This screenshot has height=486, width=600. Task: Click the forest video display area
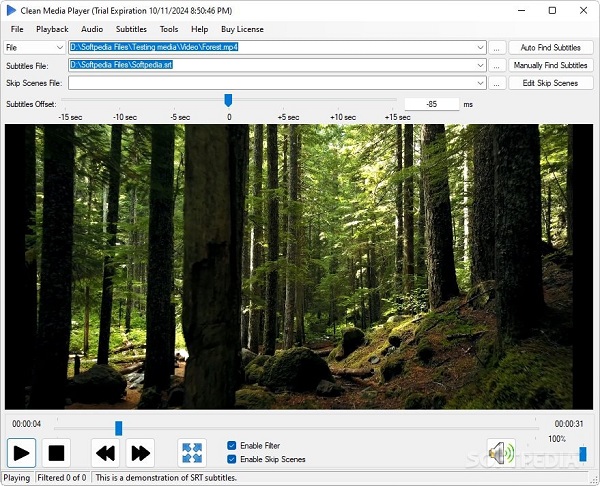[299, 267]
